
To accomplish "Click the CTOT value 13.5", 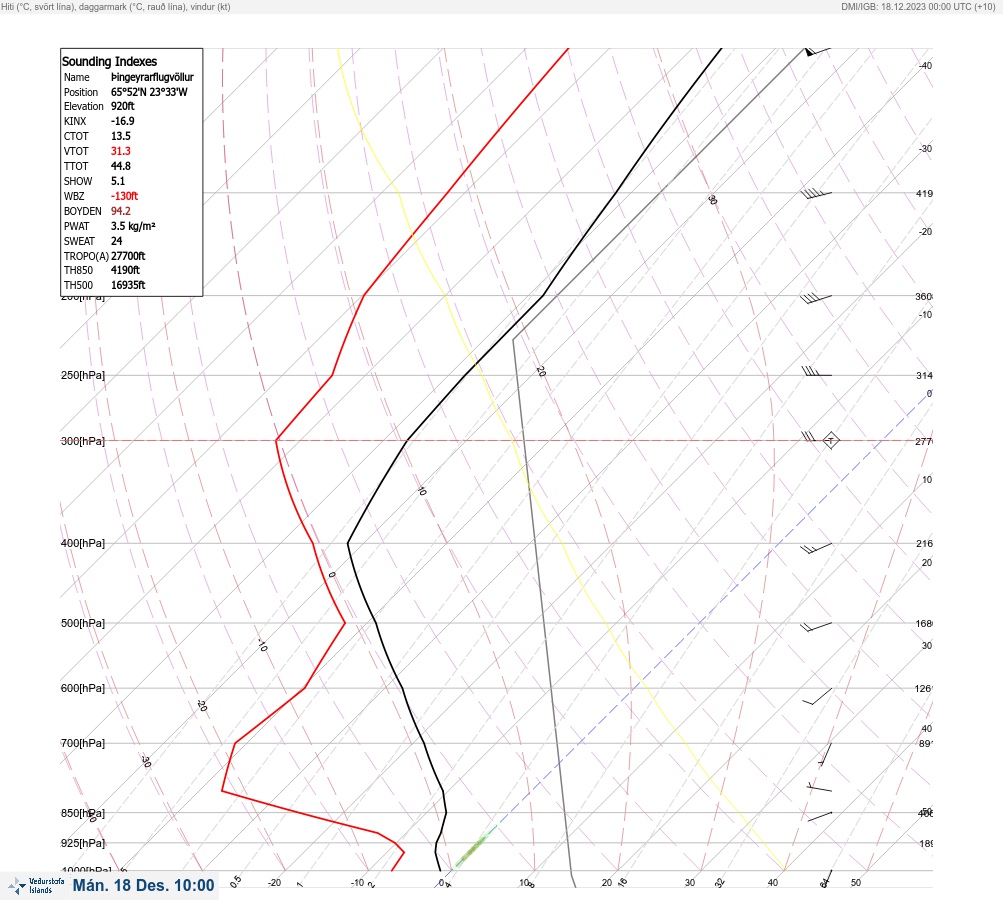I will point(121,136).
